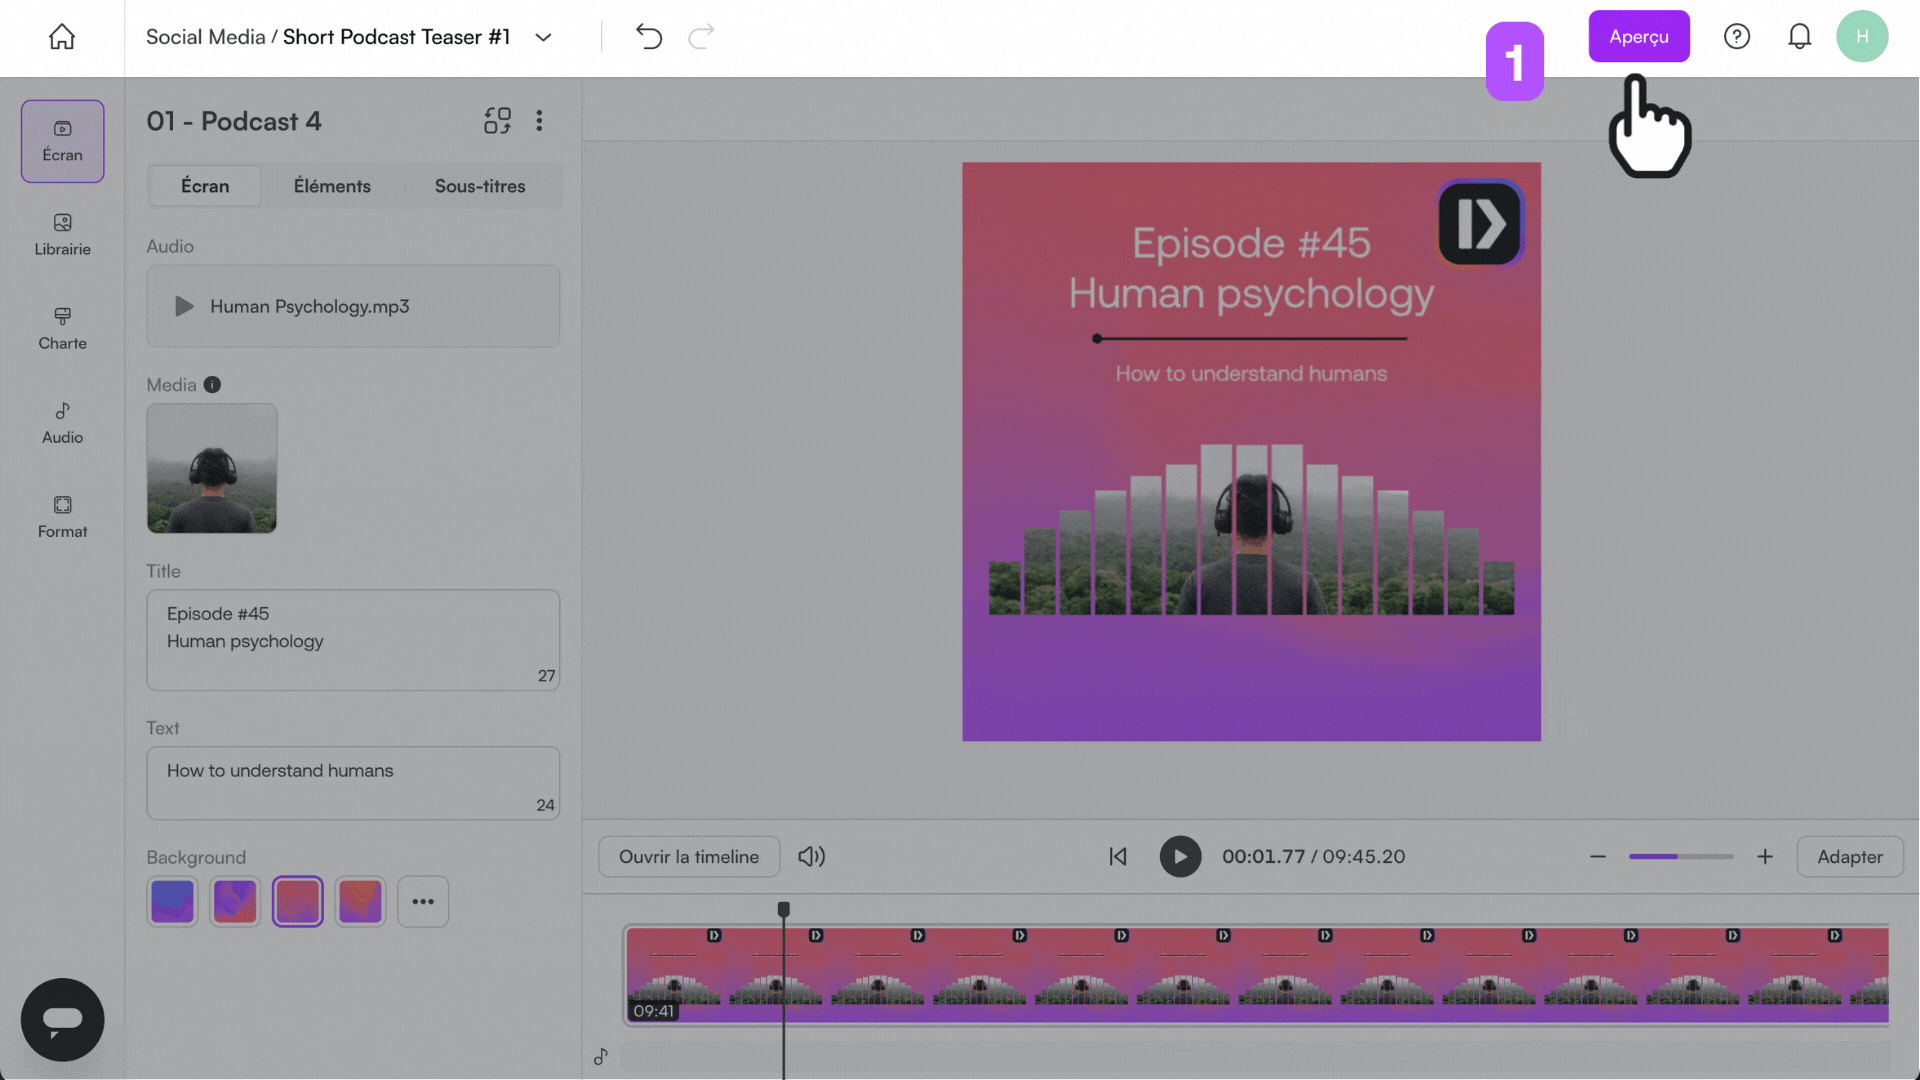This screenshot has height=1080, width=1920.
Task: Open the help menu
Action: point(1737,36)
